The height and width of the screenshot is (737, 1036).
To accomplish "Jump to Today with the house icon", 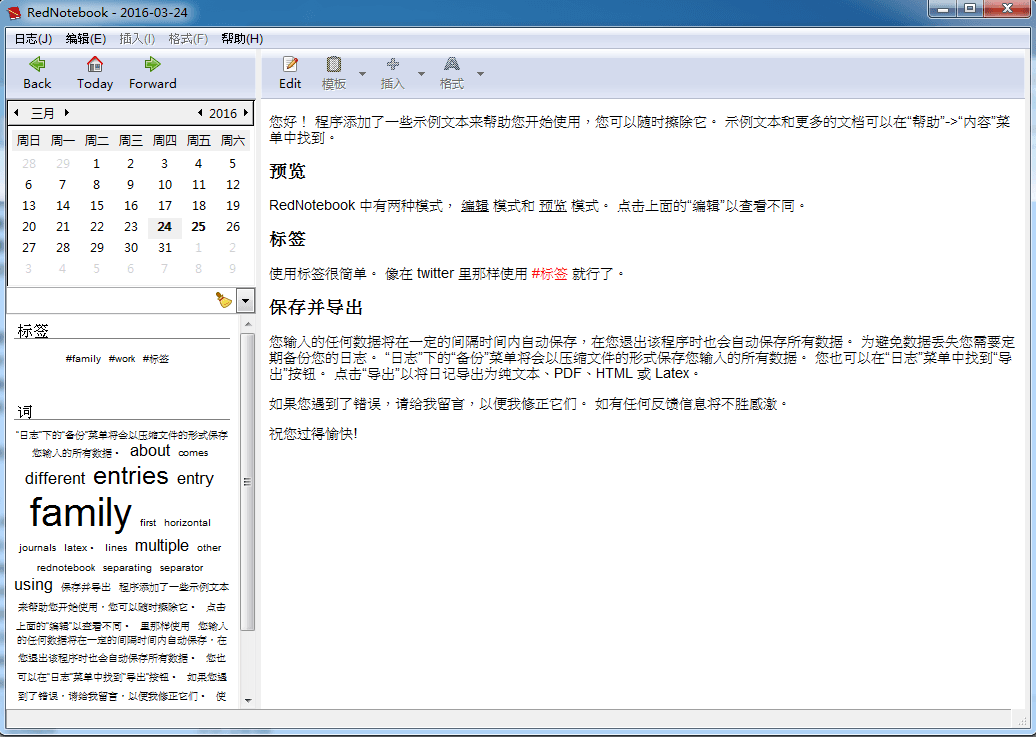I will click(94, 73).
